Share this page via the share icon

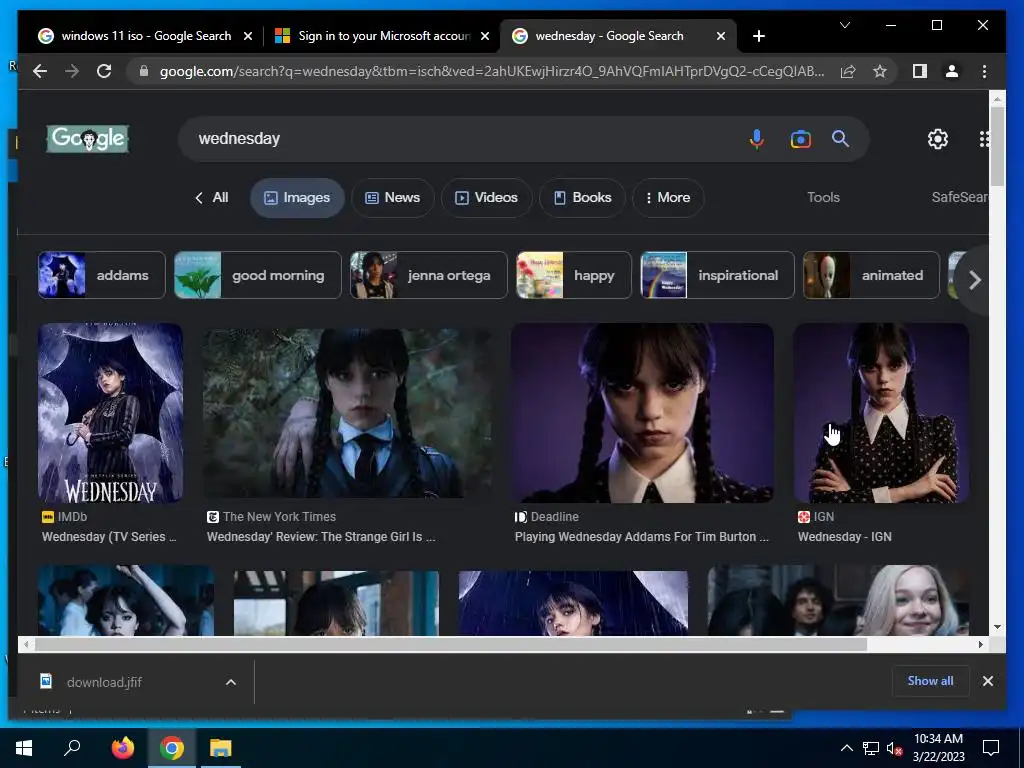(x=848, y=71)
